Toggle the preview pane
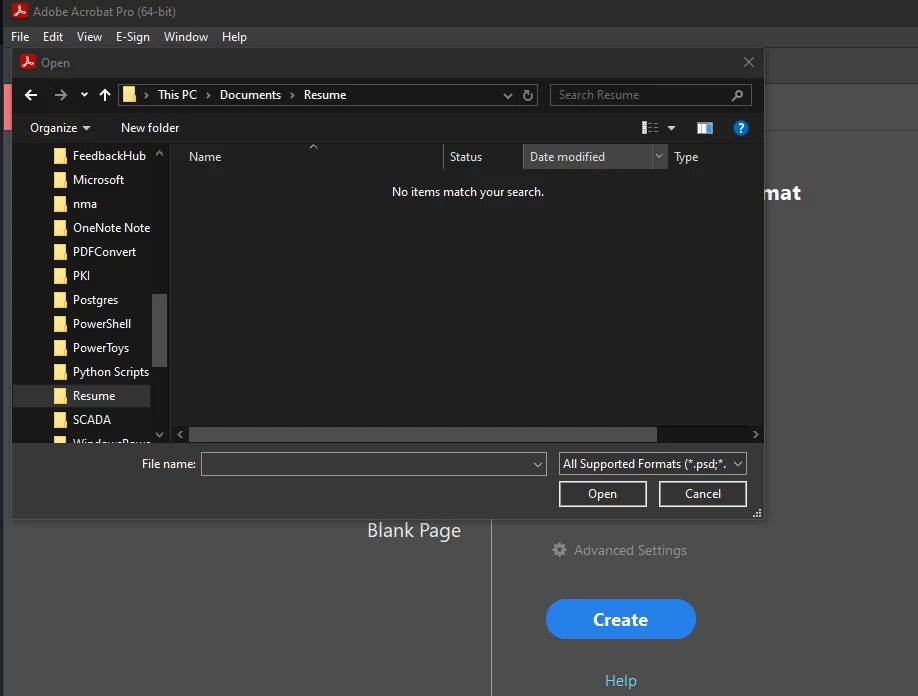Screen dimensions: 918x696 tap(705, 128)
